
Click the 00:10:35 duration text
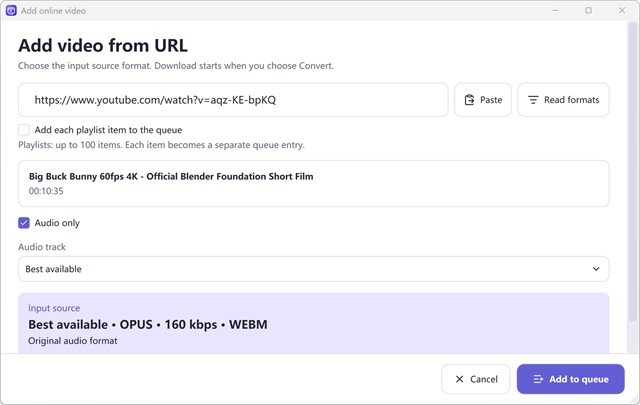46,191
